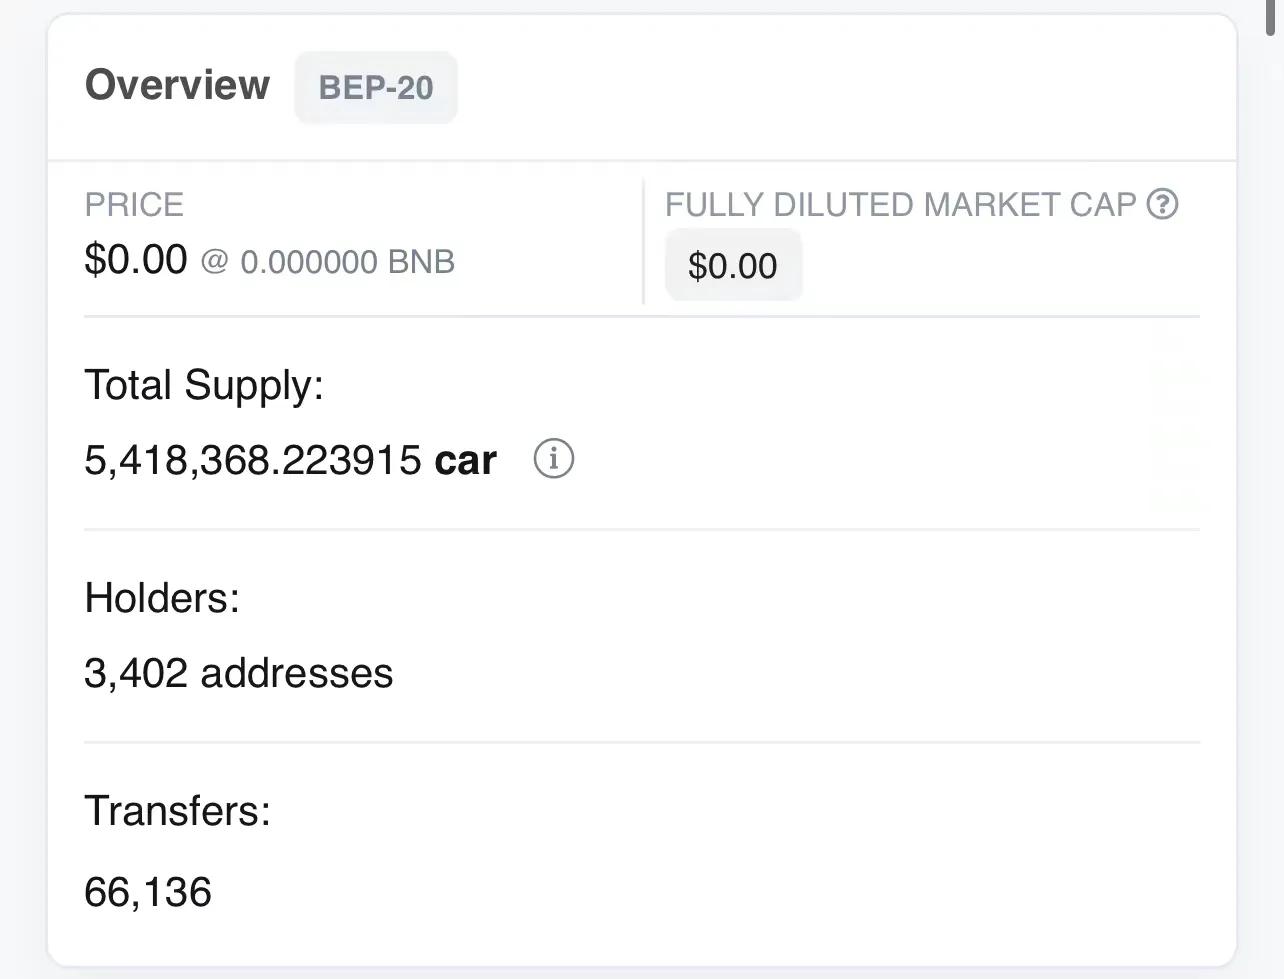Click the Holders label
The height and width of the screenshot is (979, 1284).
pyautogui.click(x=162, y=598)
